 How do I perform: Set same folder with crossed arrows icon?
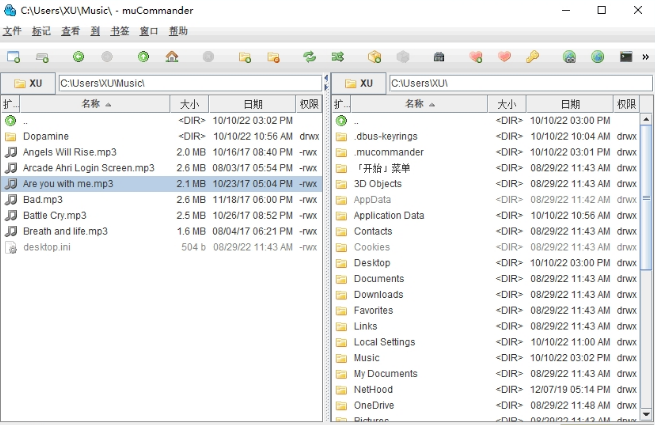click(x=338, y=56)
